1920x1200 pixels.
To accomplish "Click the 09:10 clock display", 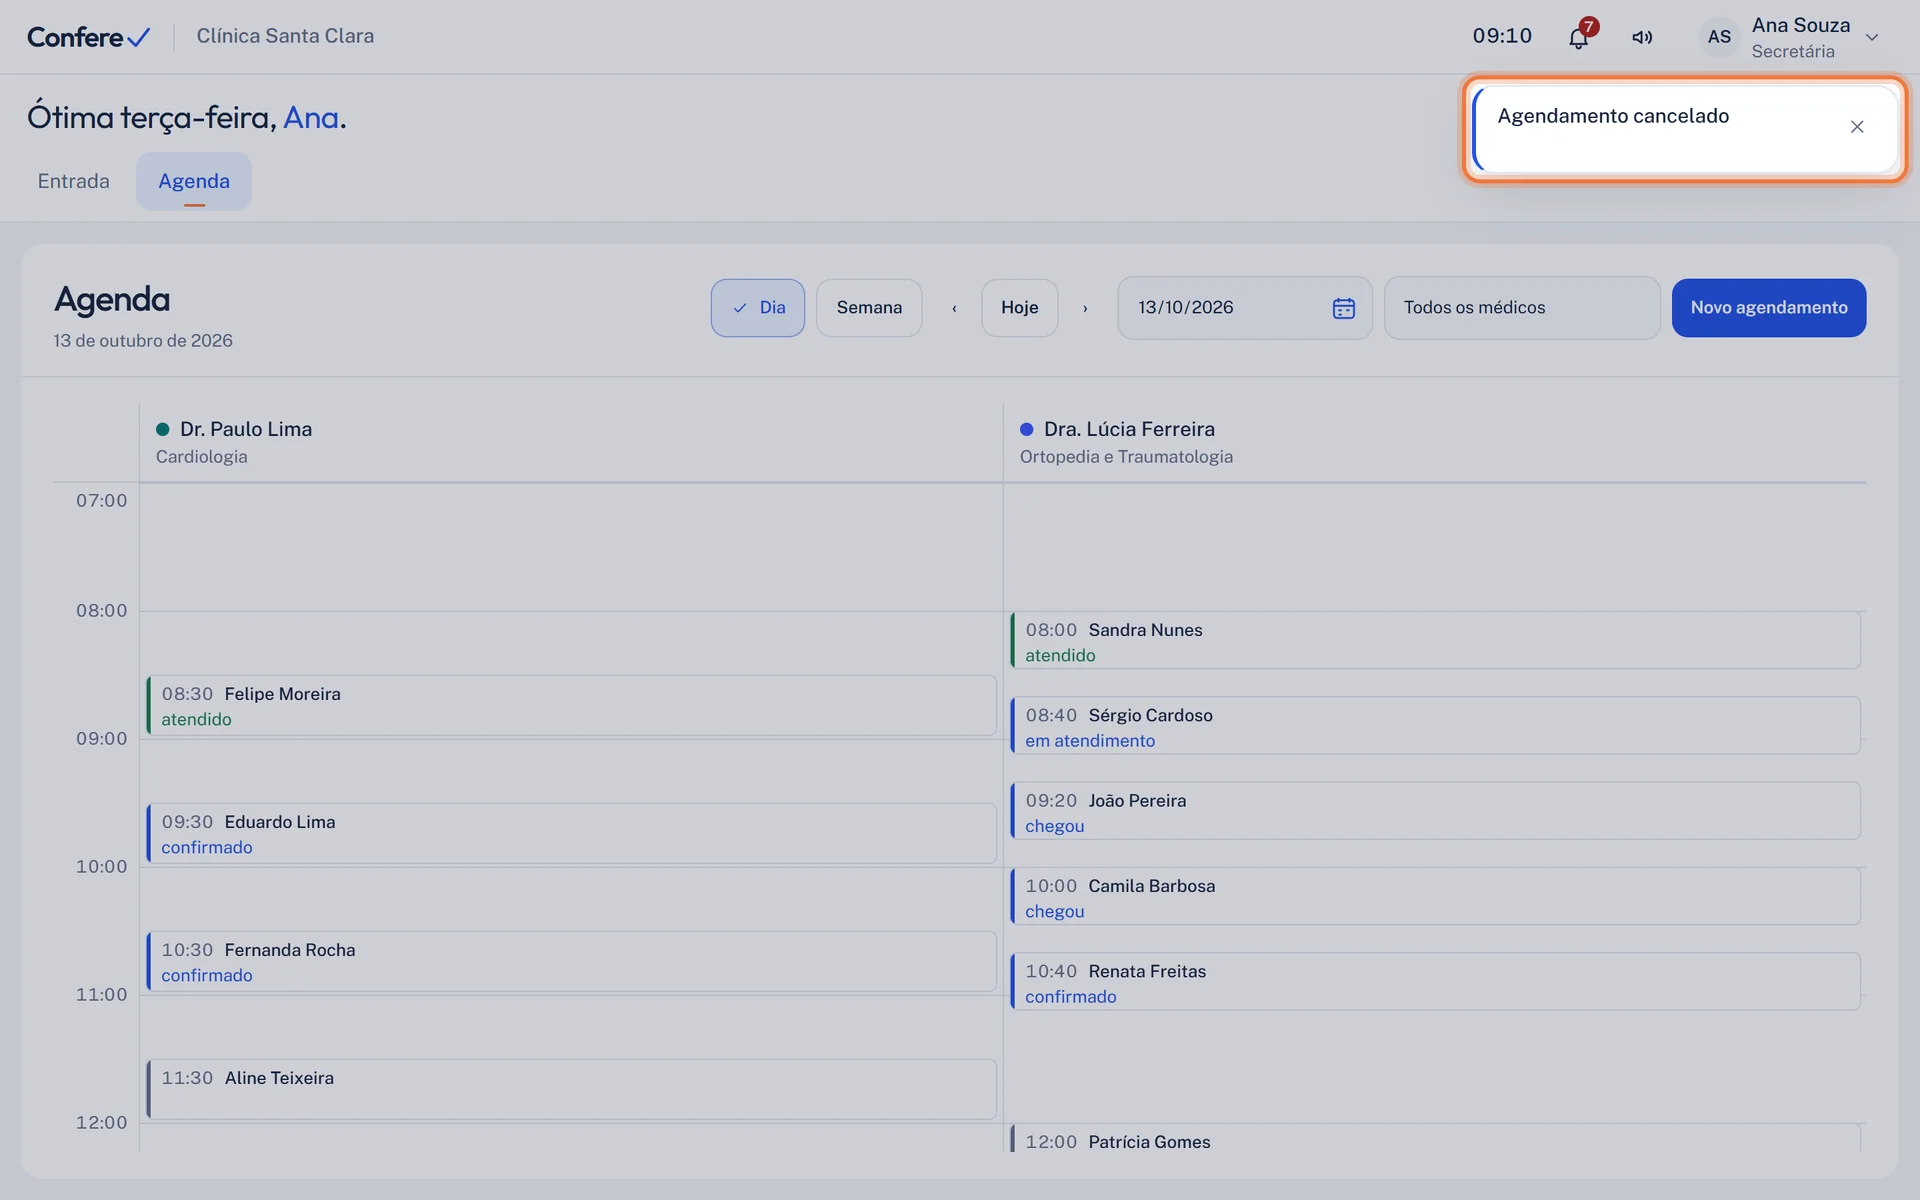I will pyautogui.click(x=1501, y=36).
